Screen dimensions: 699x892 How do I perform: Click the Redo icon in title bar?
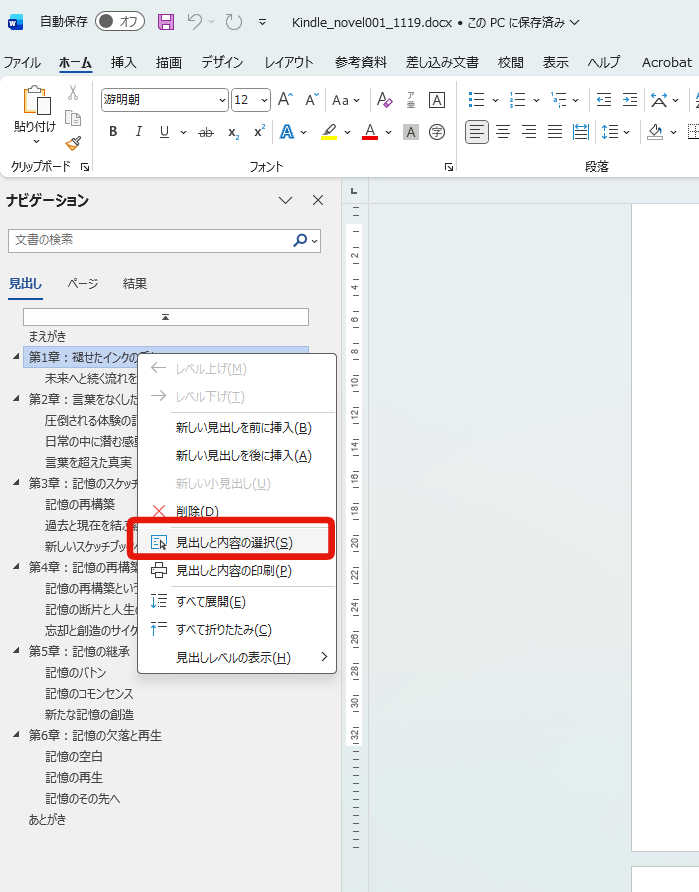tap(234, 22)
